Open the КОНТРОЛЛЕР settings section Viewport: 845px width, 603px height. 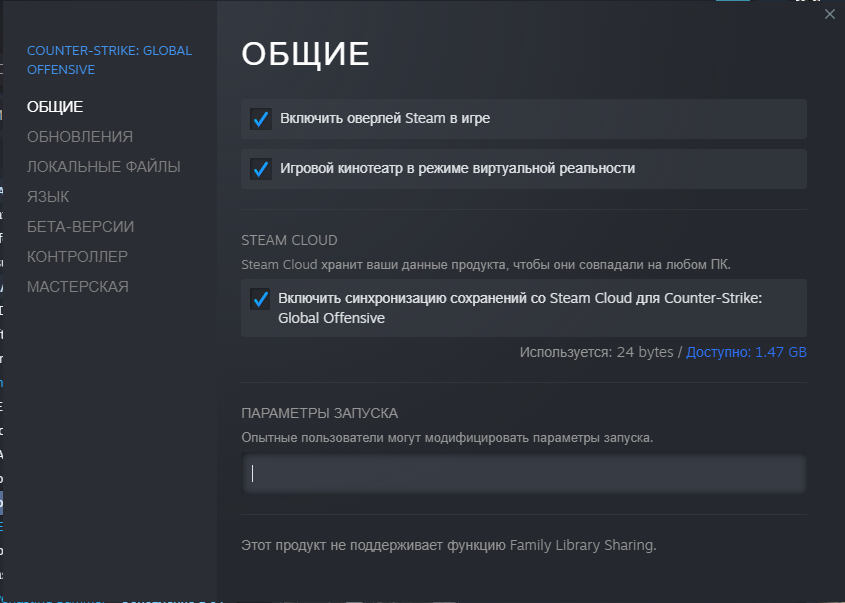77,257
